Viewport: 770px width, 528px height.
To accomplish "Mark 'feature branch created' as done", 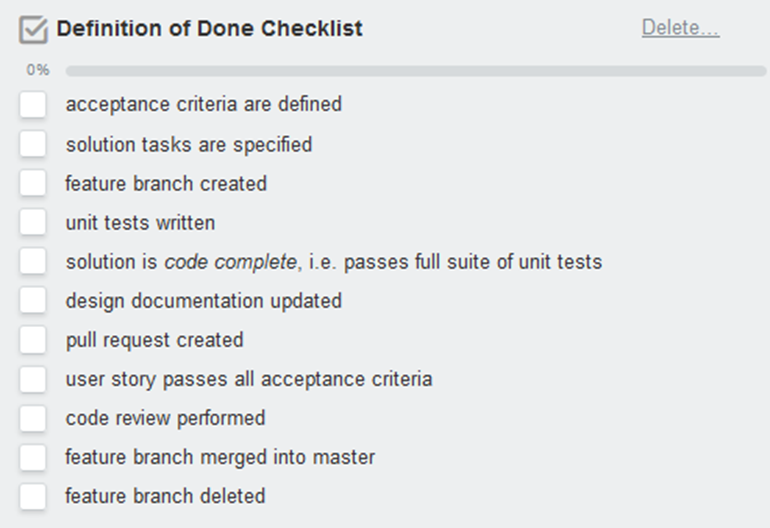I will coord(33,183).
